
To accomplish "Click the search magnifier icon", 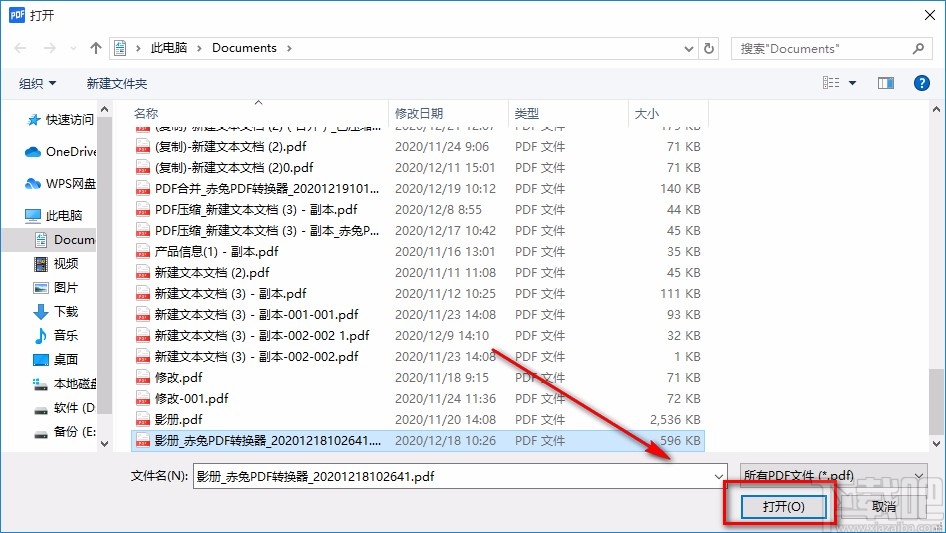I will (918, 48).
